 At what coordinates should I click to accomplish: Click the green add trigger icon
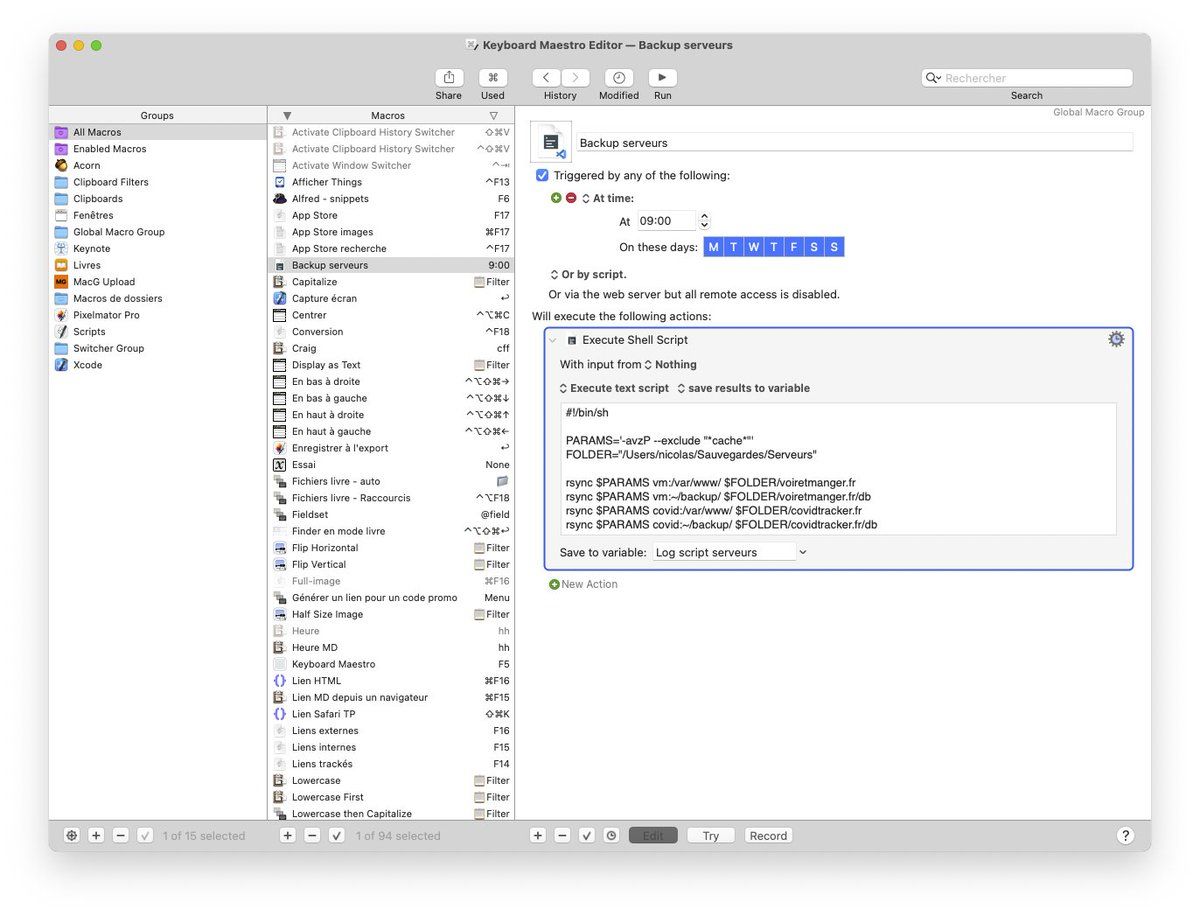point(556,198)
